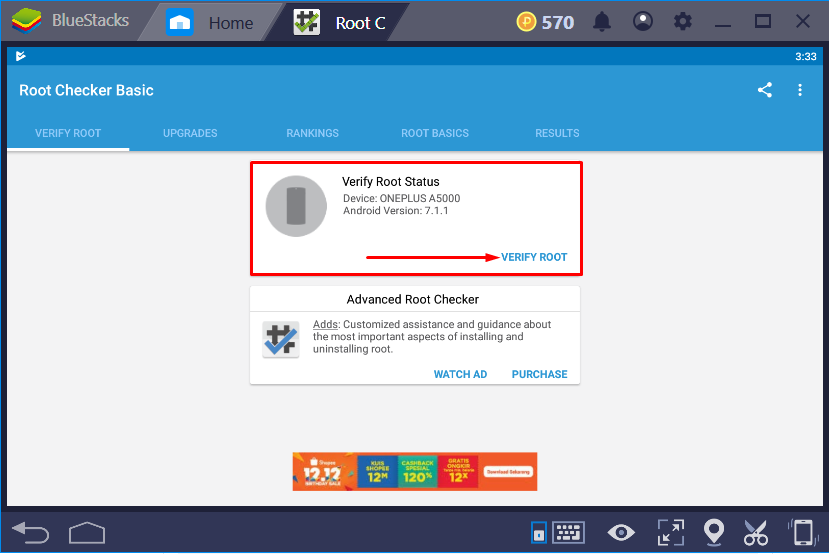View the RESULTS tab
The width and height of the screenshot is (829, 554).
557,133
